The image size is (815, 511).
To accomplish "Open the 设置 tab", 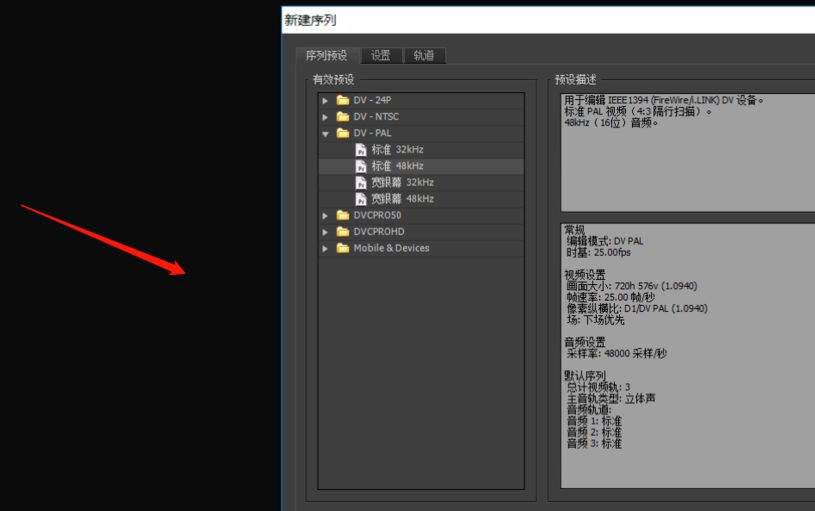I will (380, 55).
